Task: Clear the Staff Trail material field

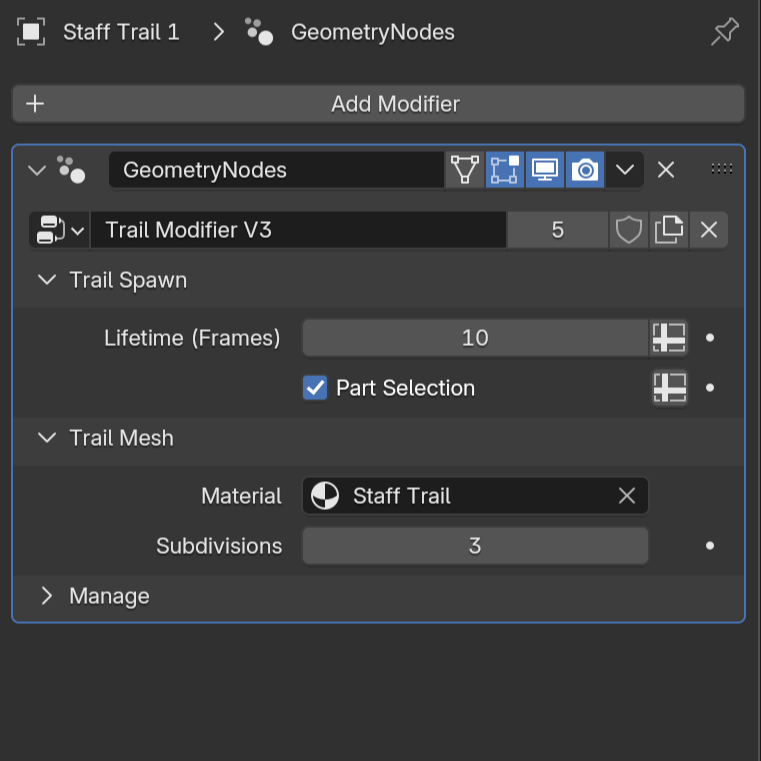Action: [627, 496]
